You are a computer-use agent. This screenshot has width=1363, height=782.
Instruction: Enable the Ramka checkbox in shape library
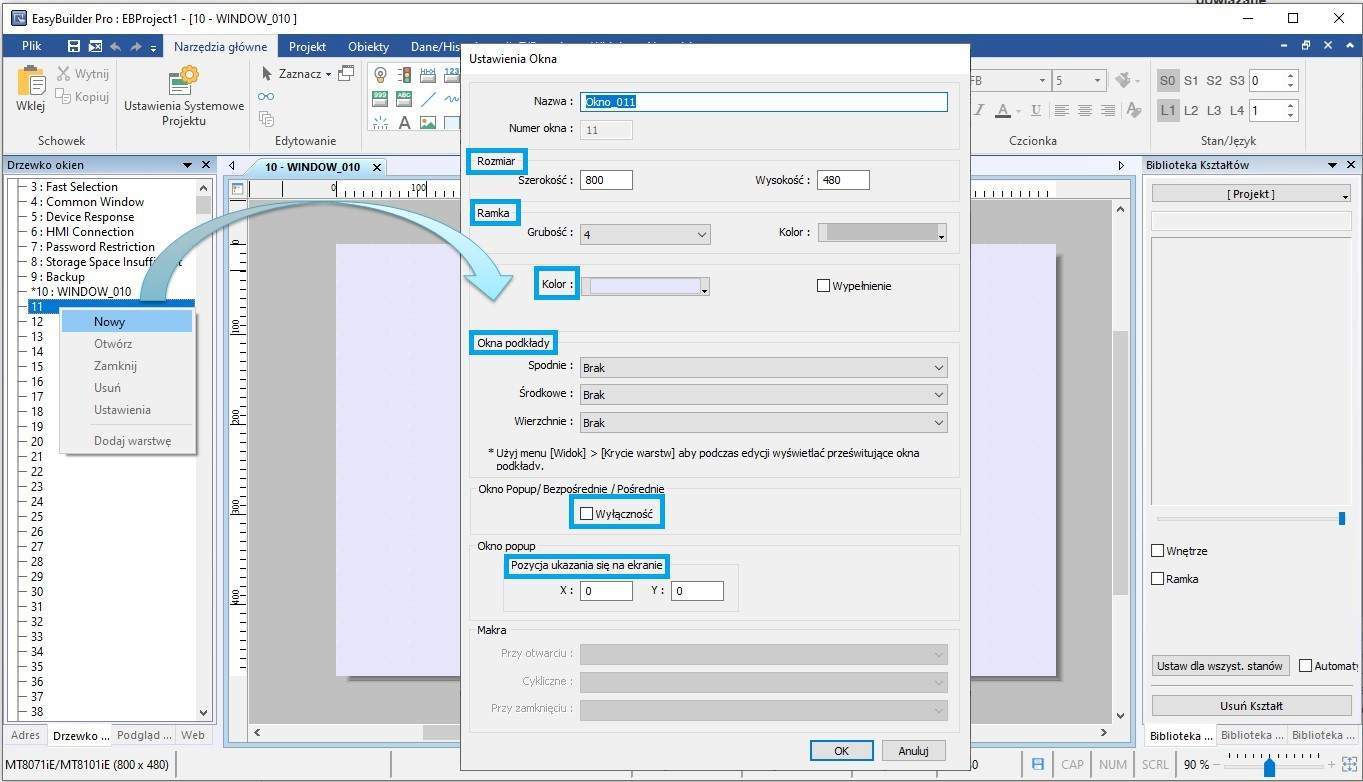(1157, 579)
